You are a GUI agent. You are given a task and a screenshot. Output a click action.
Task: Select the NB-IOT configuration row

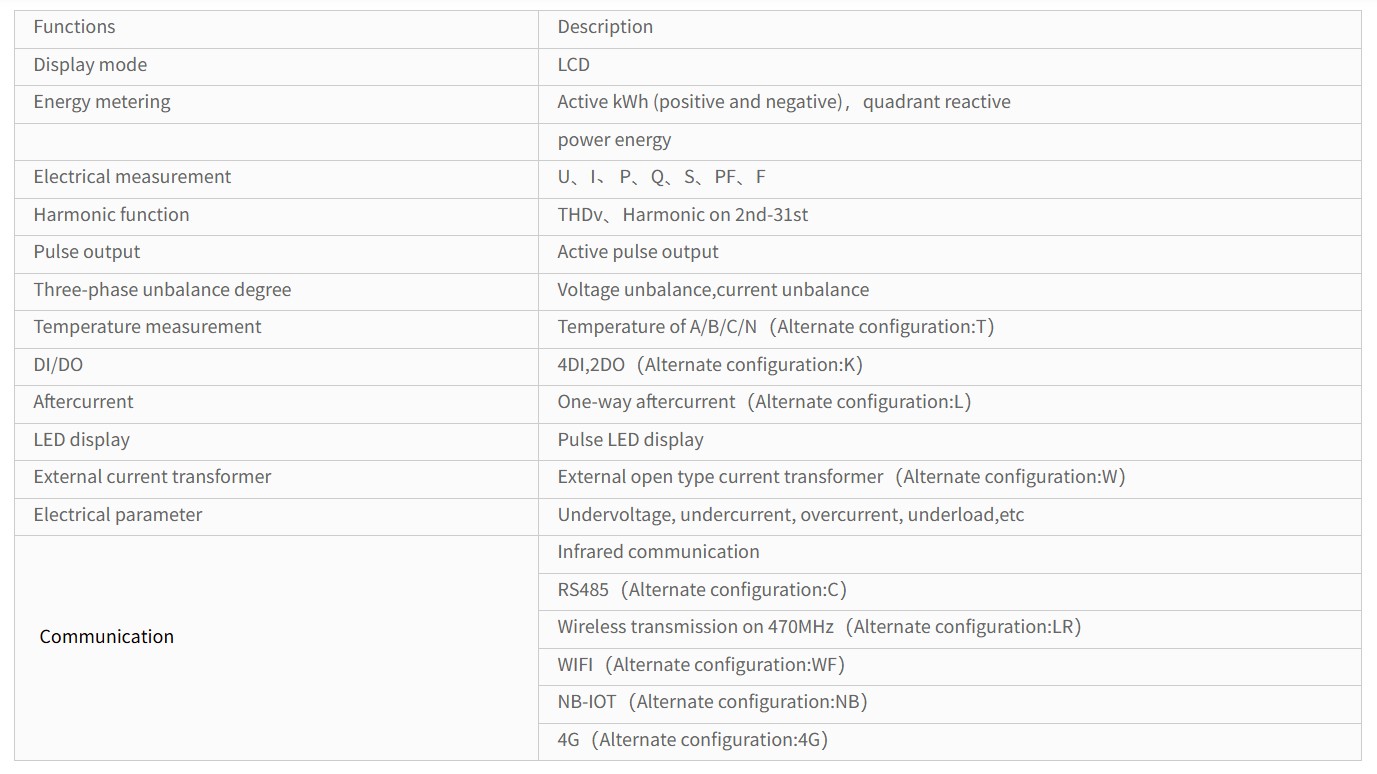click(949, 704)
